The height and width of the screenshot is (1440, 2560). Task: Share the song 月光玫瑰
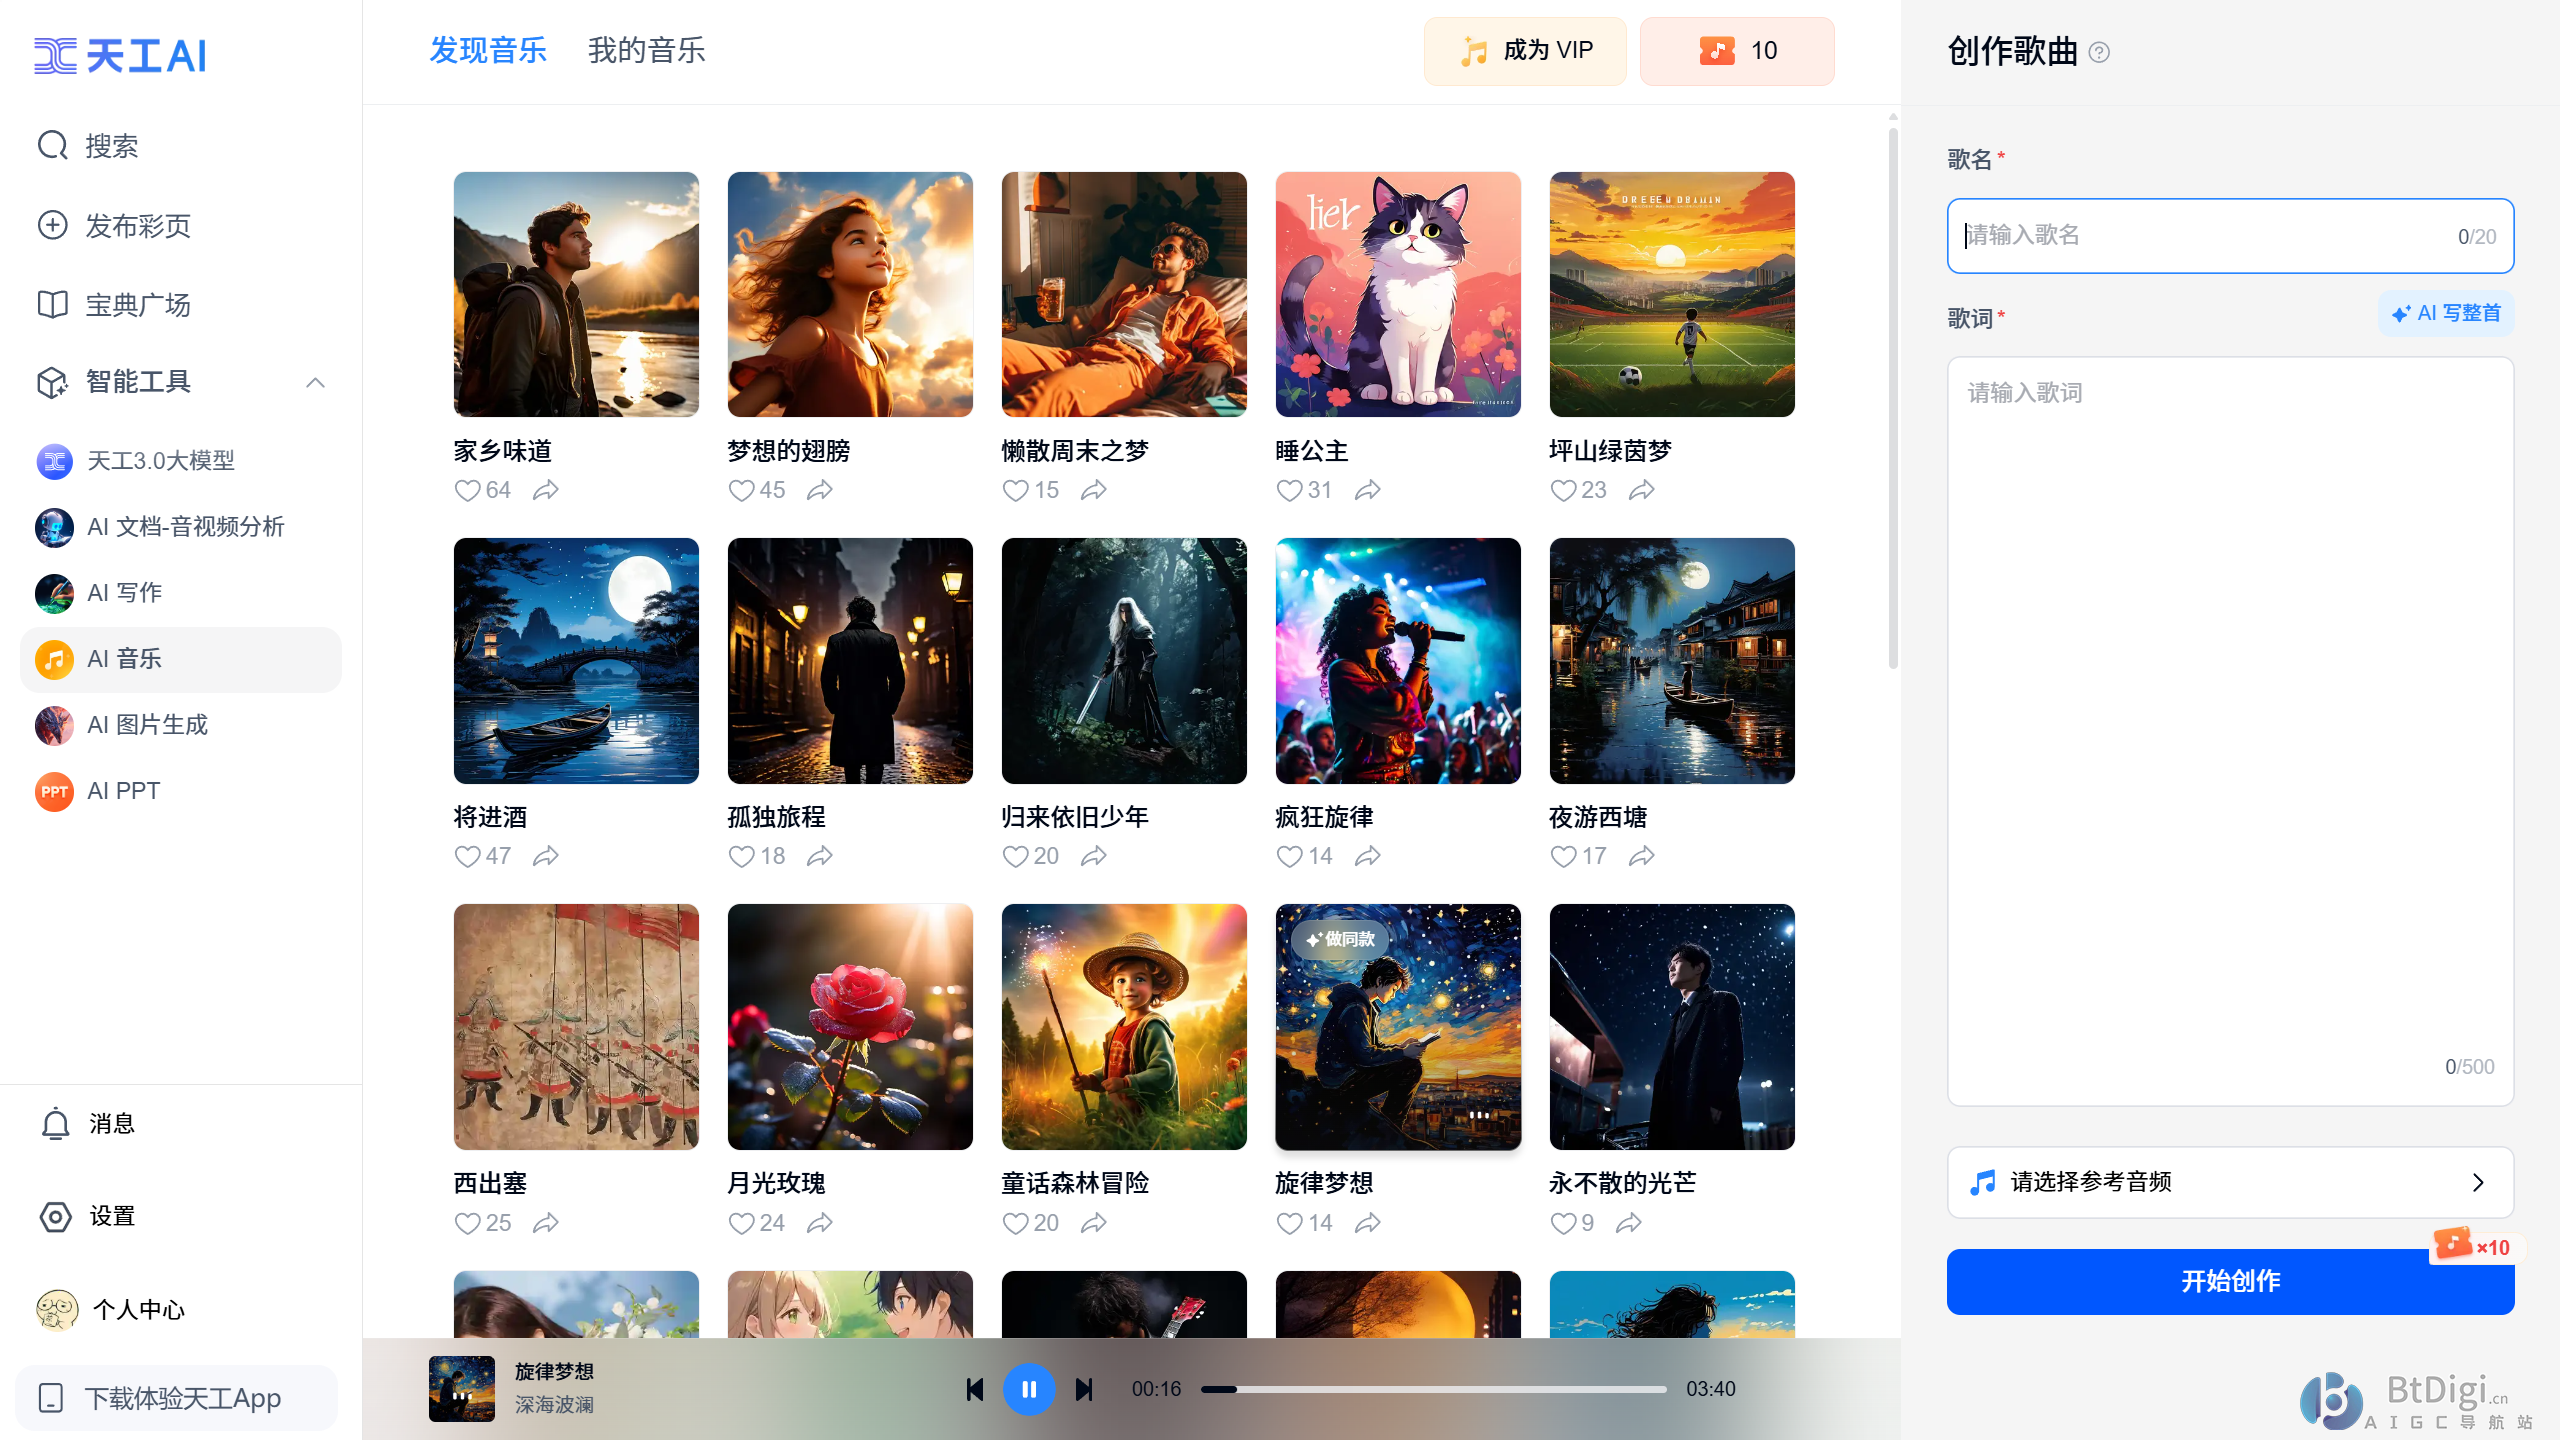pyautogui.click(x=820, y=1223)
